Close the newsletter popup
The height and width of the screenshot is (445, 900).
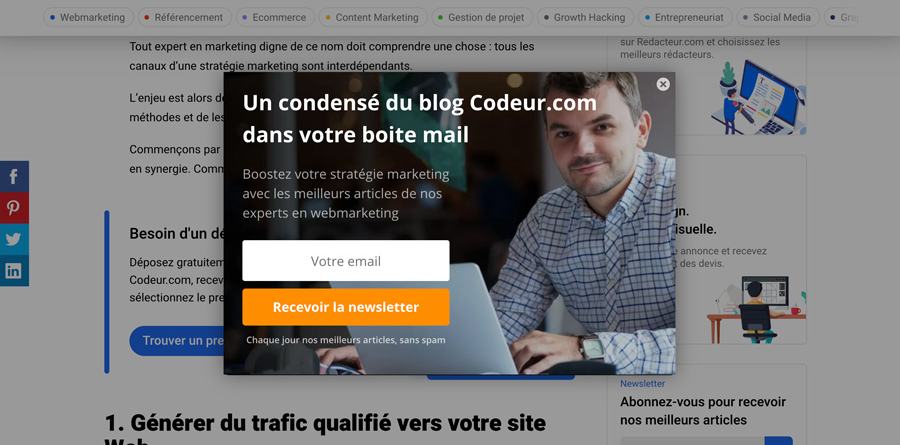663,84
